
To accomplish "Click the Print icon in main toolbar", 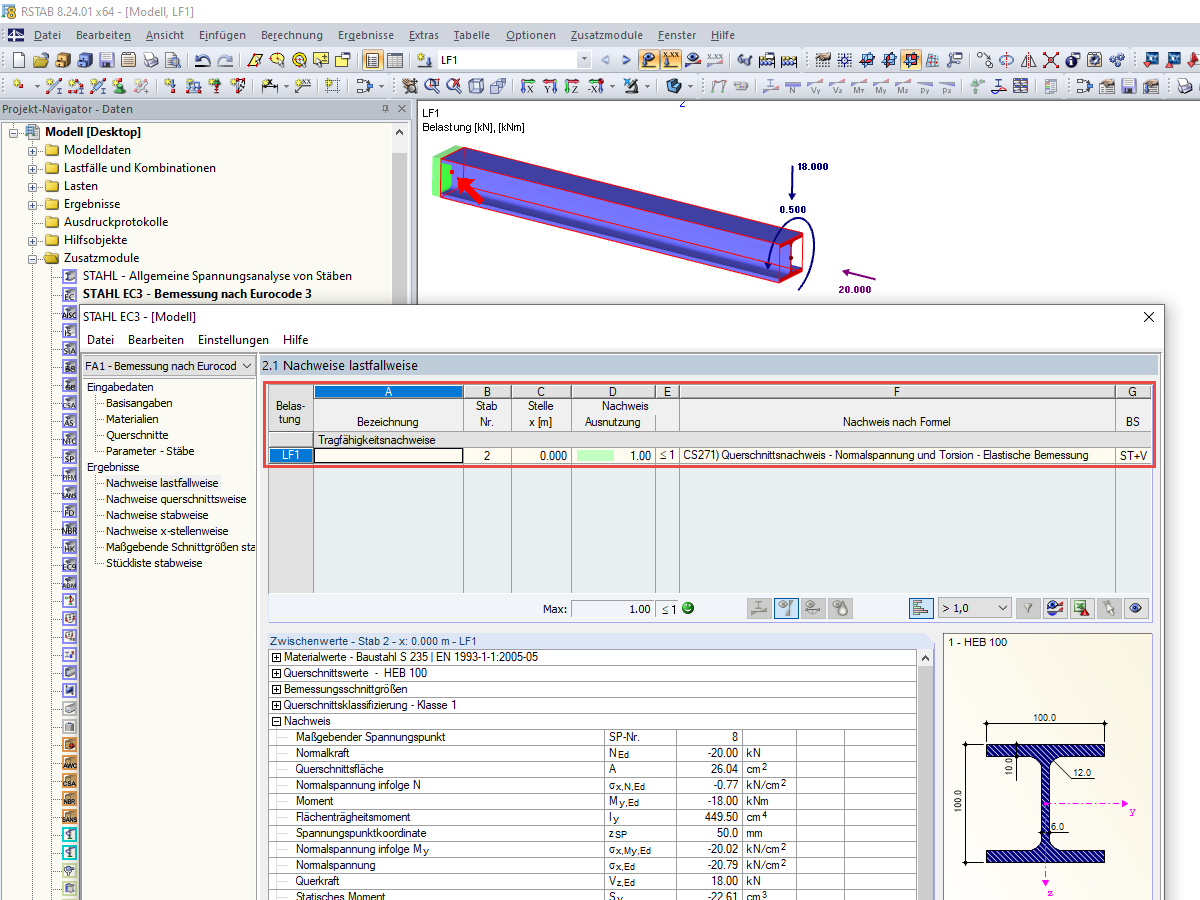I will click(150, 60).
